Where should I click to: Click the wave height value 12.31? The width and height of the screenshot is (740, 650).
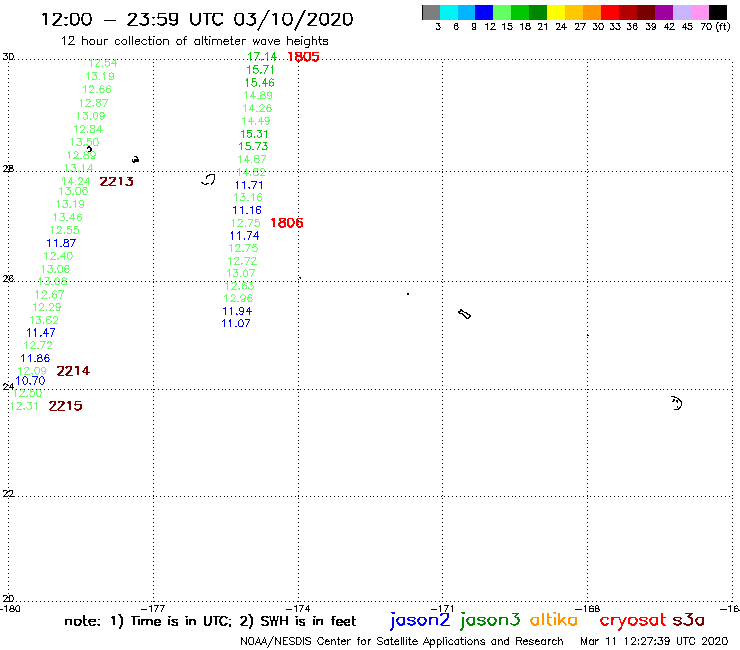coord(24,406)
